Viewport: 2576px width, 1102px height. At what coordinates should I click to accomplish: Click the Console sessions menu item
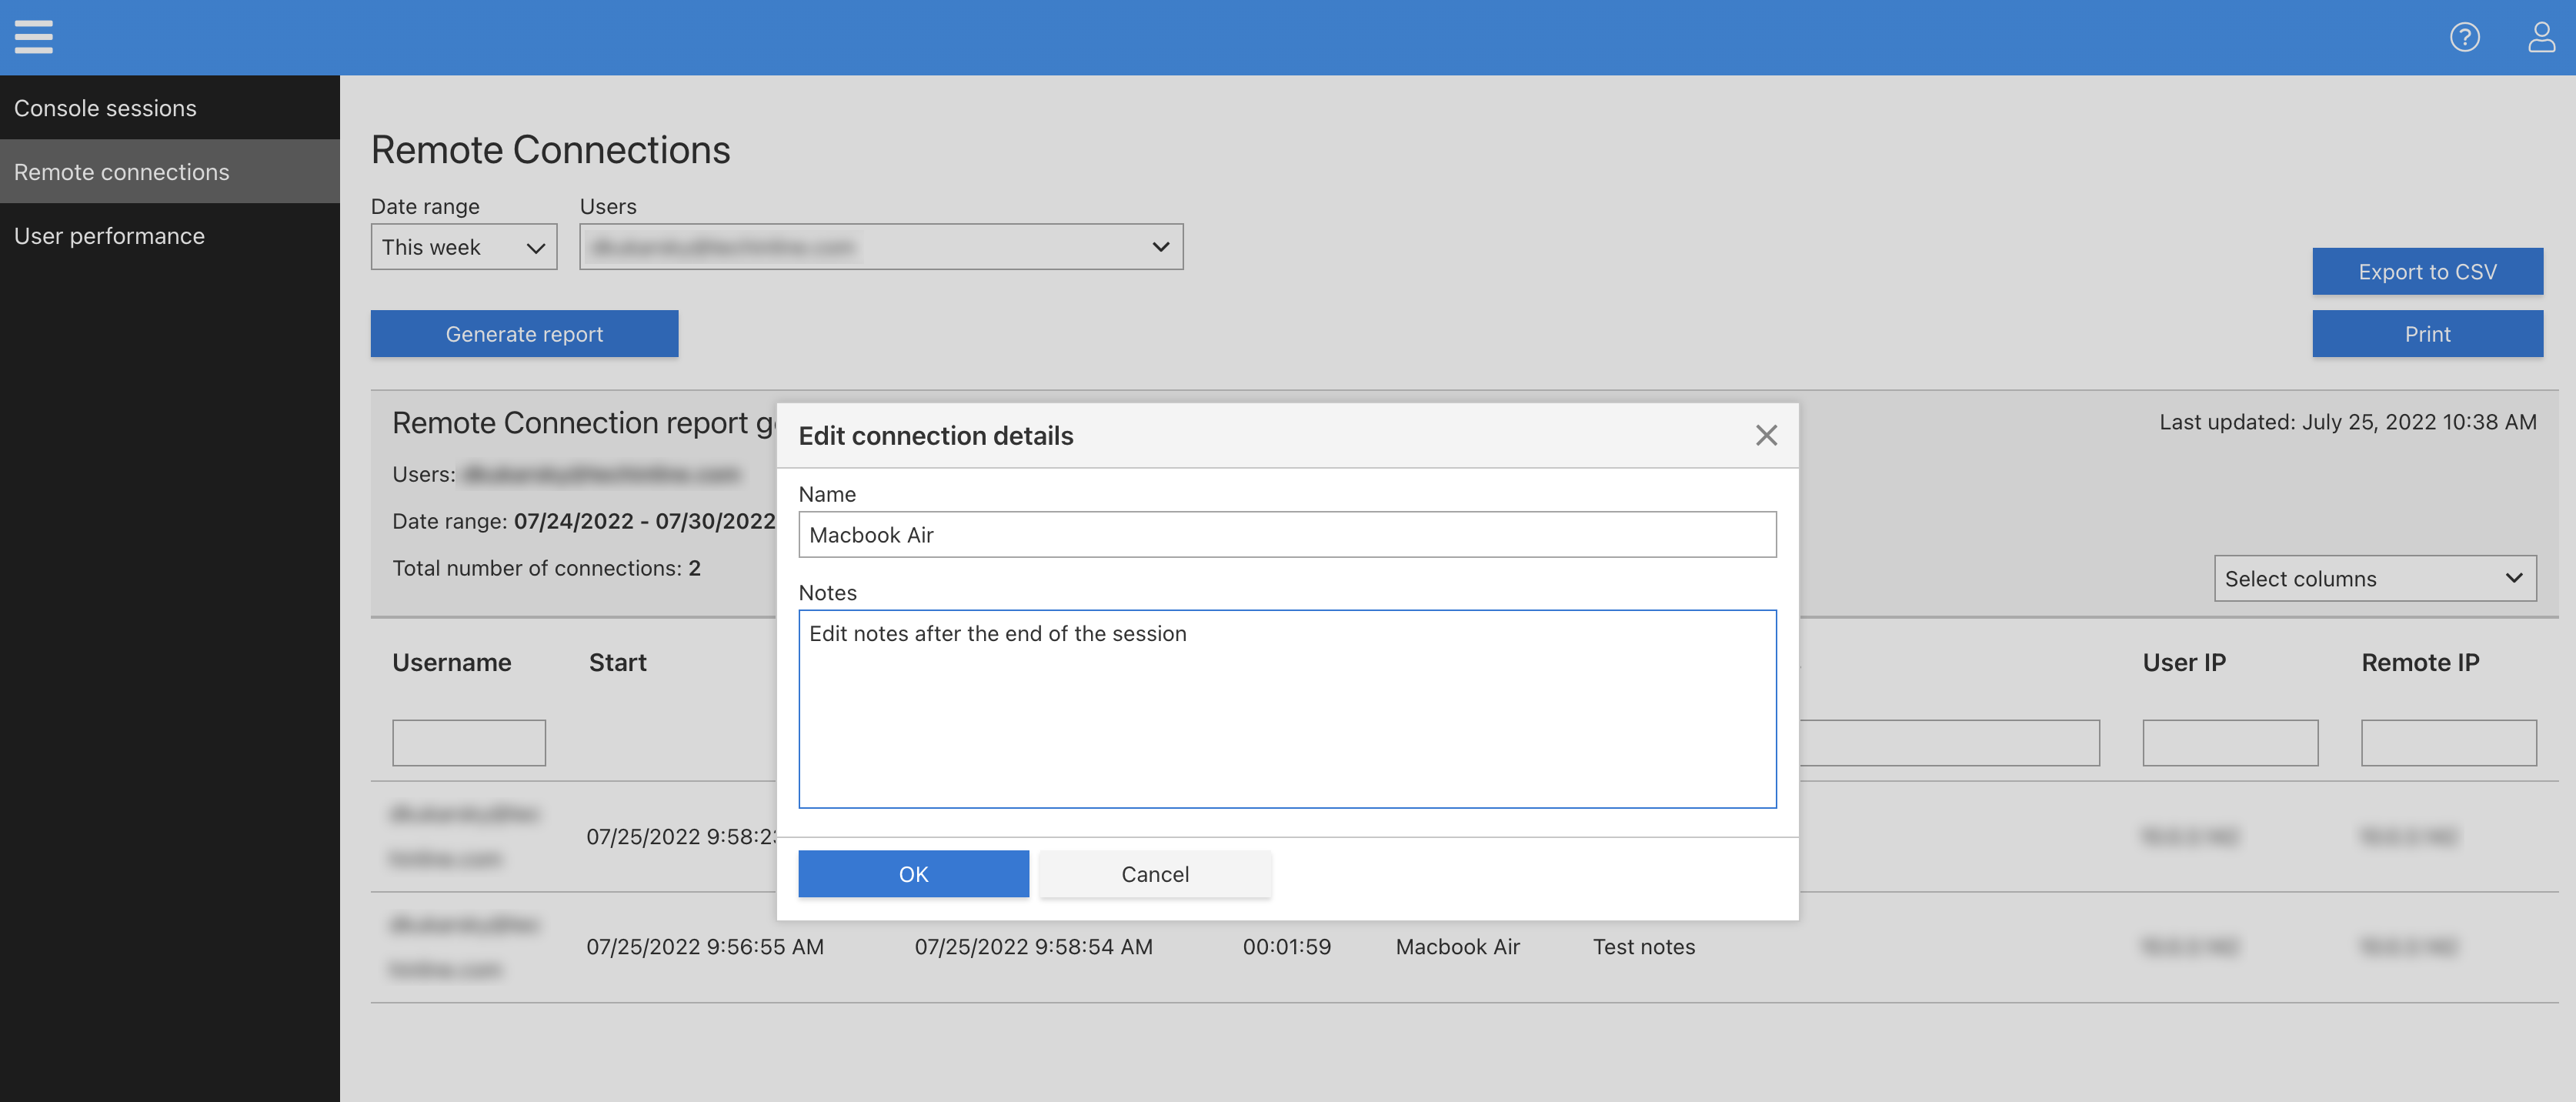pyautogui.click(x=105, y=107)
